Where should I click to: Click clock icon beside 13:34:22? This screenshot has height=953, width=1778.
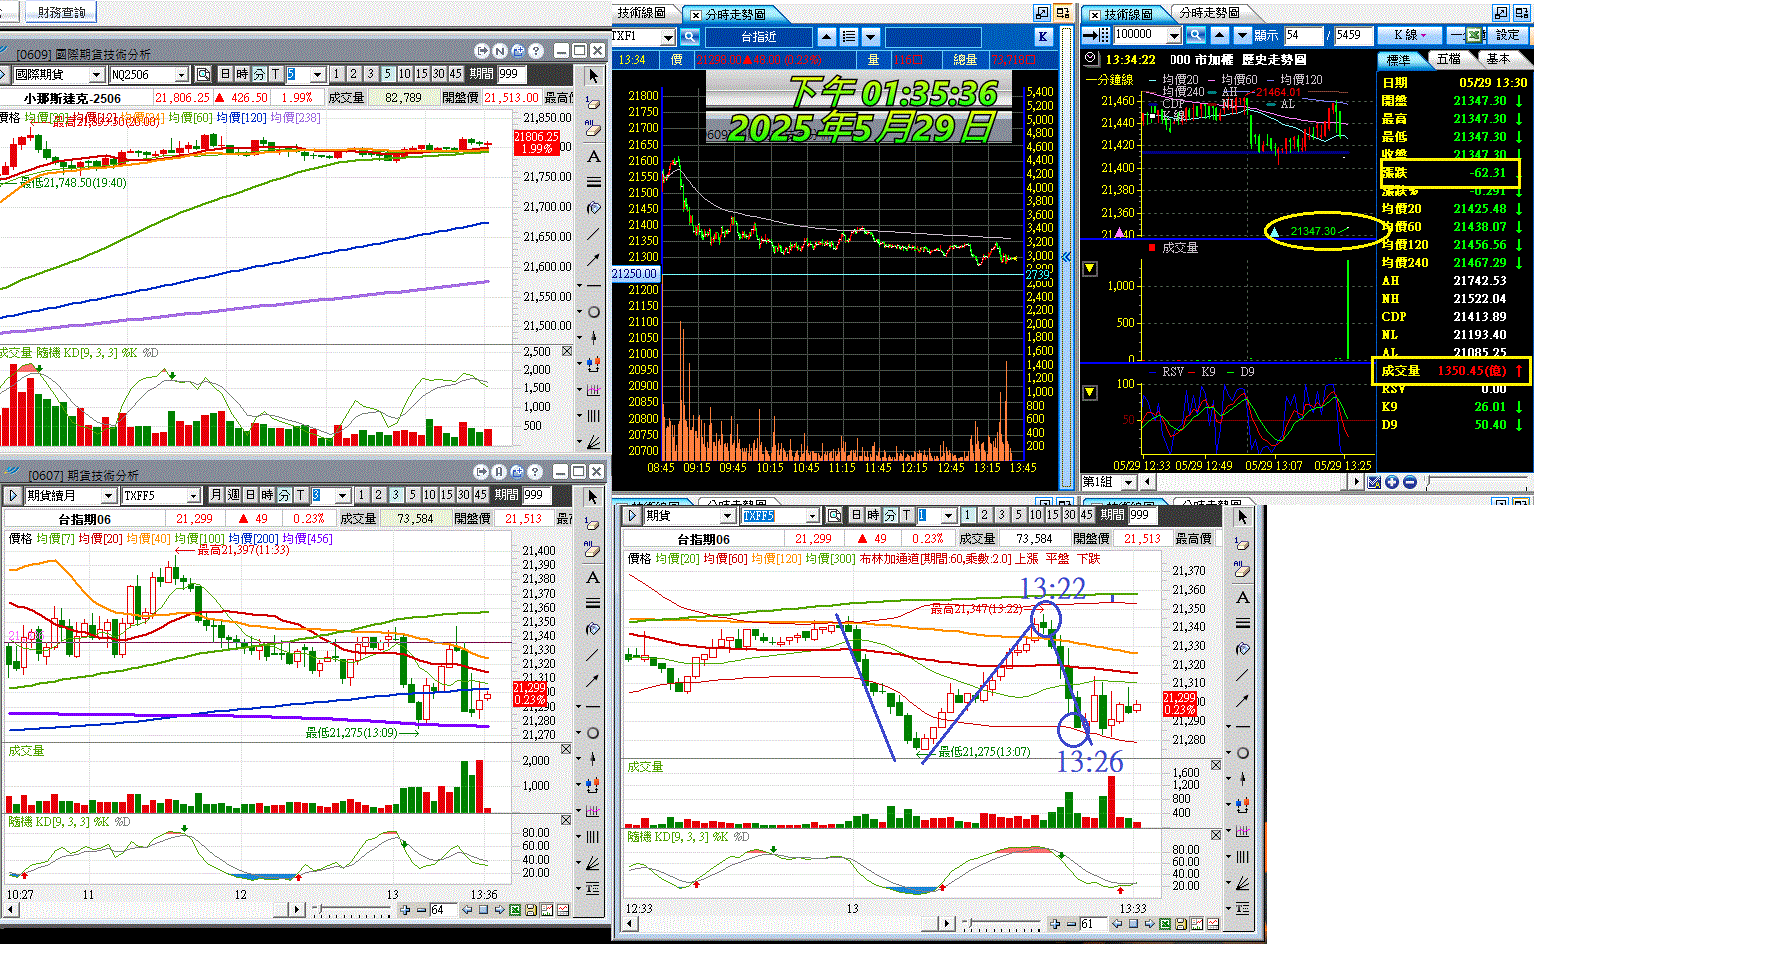click(x=1091, y=59)
